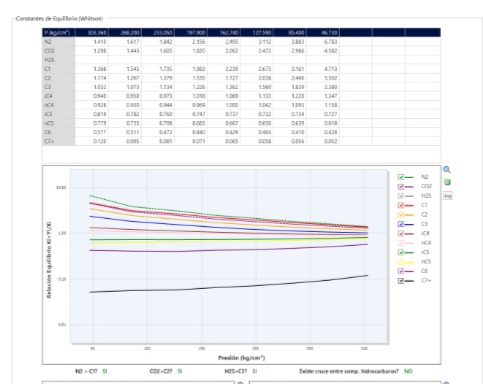Click the C3 value 1.134 cell
This screenshot has width=483, height=384.
(x=158, y=87)
